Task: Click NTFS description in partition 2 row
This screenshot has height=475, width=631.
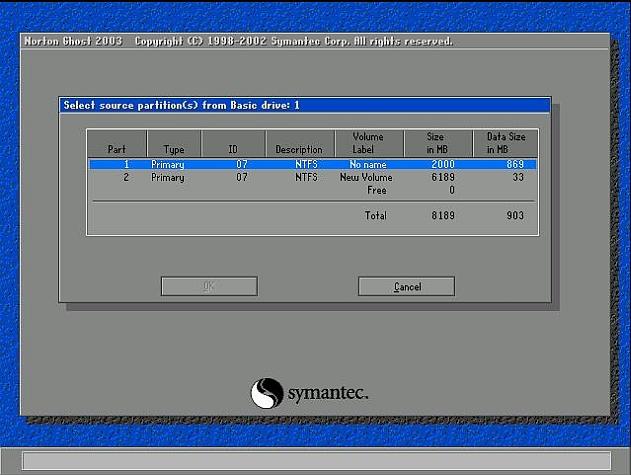Action: pos(306,177)
